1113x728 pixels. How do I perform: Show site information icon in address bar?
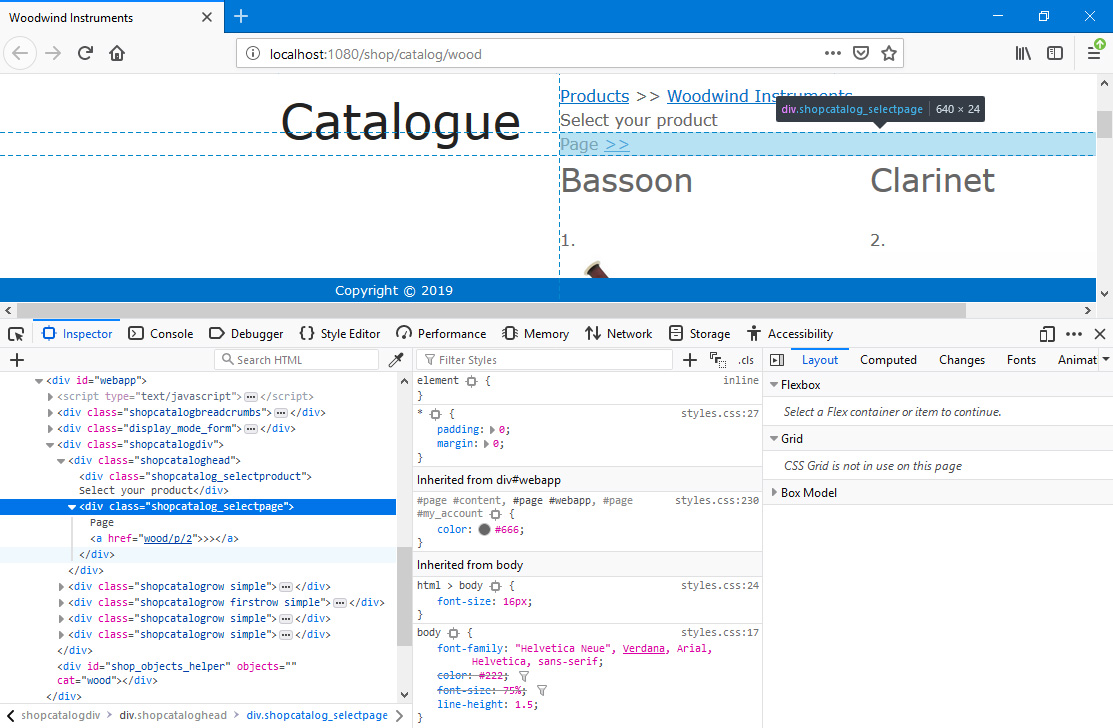[253, 53]
